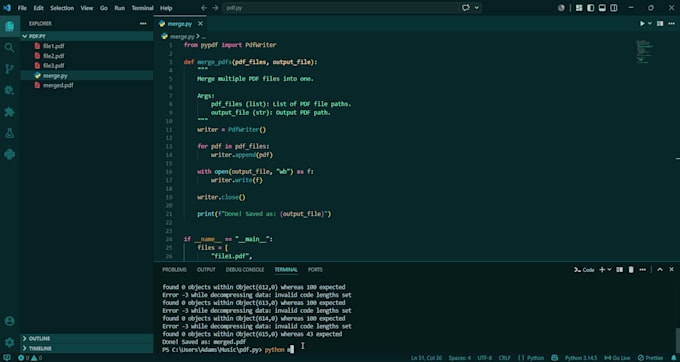Toggle the bottom Panel visibility
The width and height of the screenshot is (680, 362).
click(x=602, y=8)
